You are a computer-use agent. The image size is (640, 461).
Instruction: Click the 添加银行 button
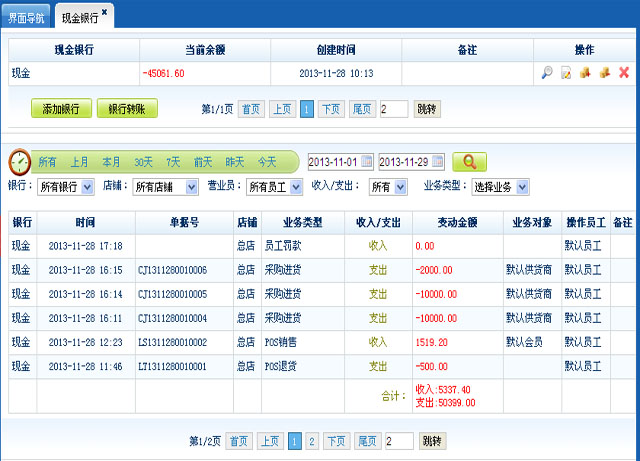(x=61, y=109)
